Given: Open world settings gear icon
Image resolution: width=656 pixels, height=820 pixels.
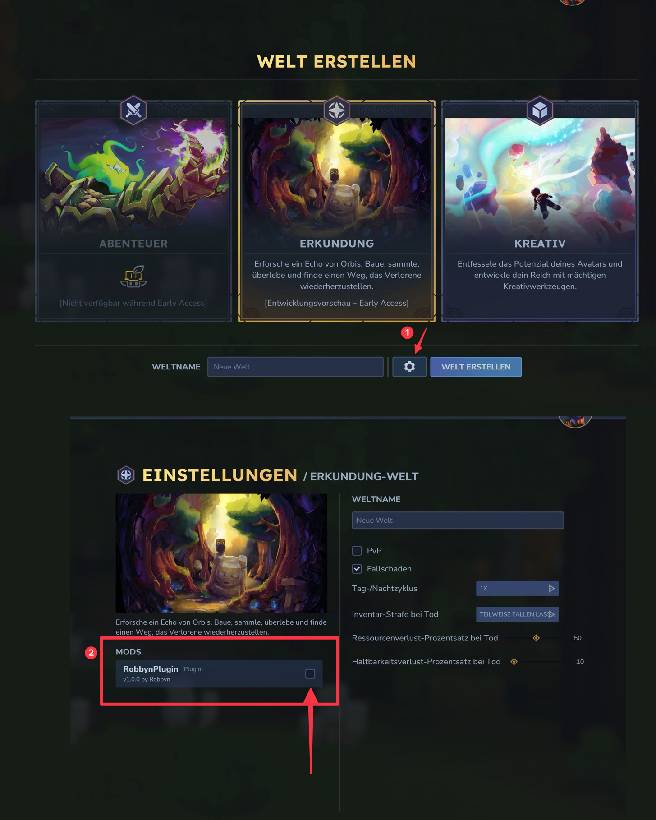Looking at the screenshot, I should [409, 367].
